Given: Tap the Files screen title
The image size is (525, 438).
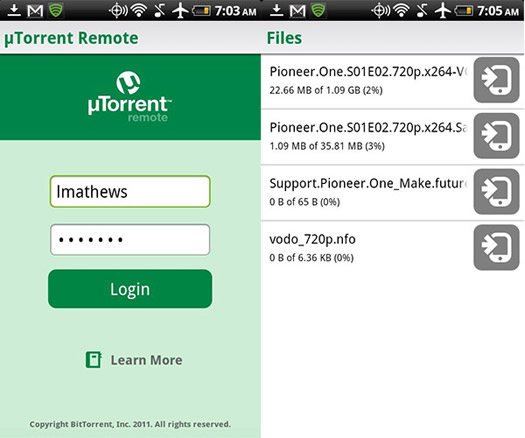Looking at the screenshot, I should coord(284,38).
